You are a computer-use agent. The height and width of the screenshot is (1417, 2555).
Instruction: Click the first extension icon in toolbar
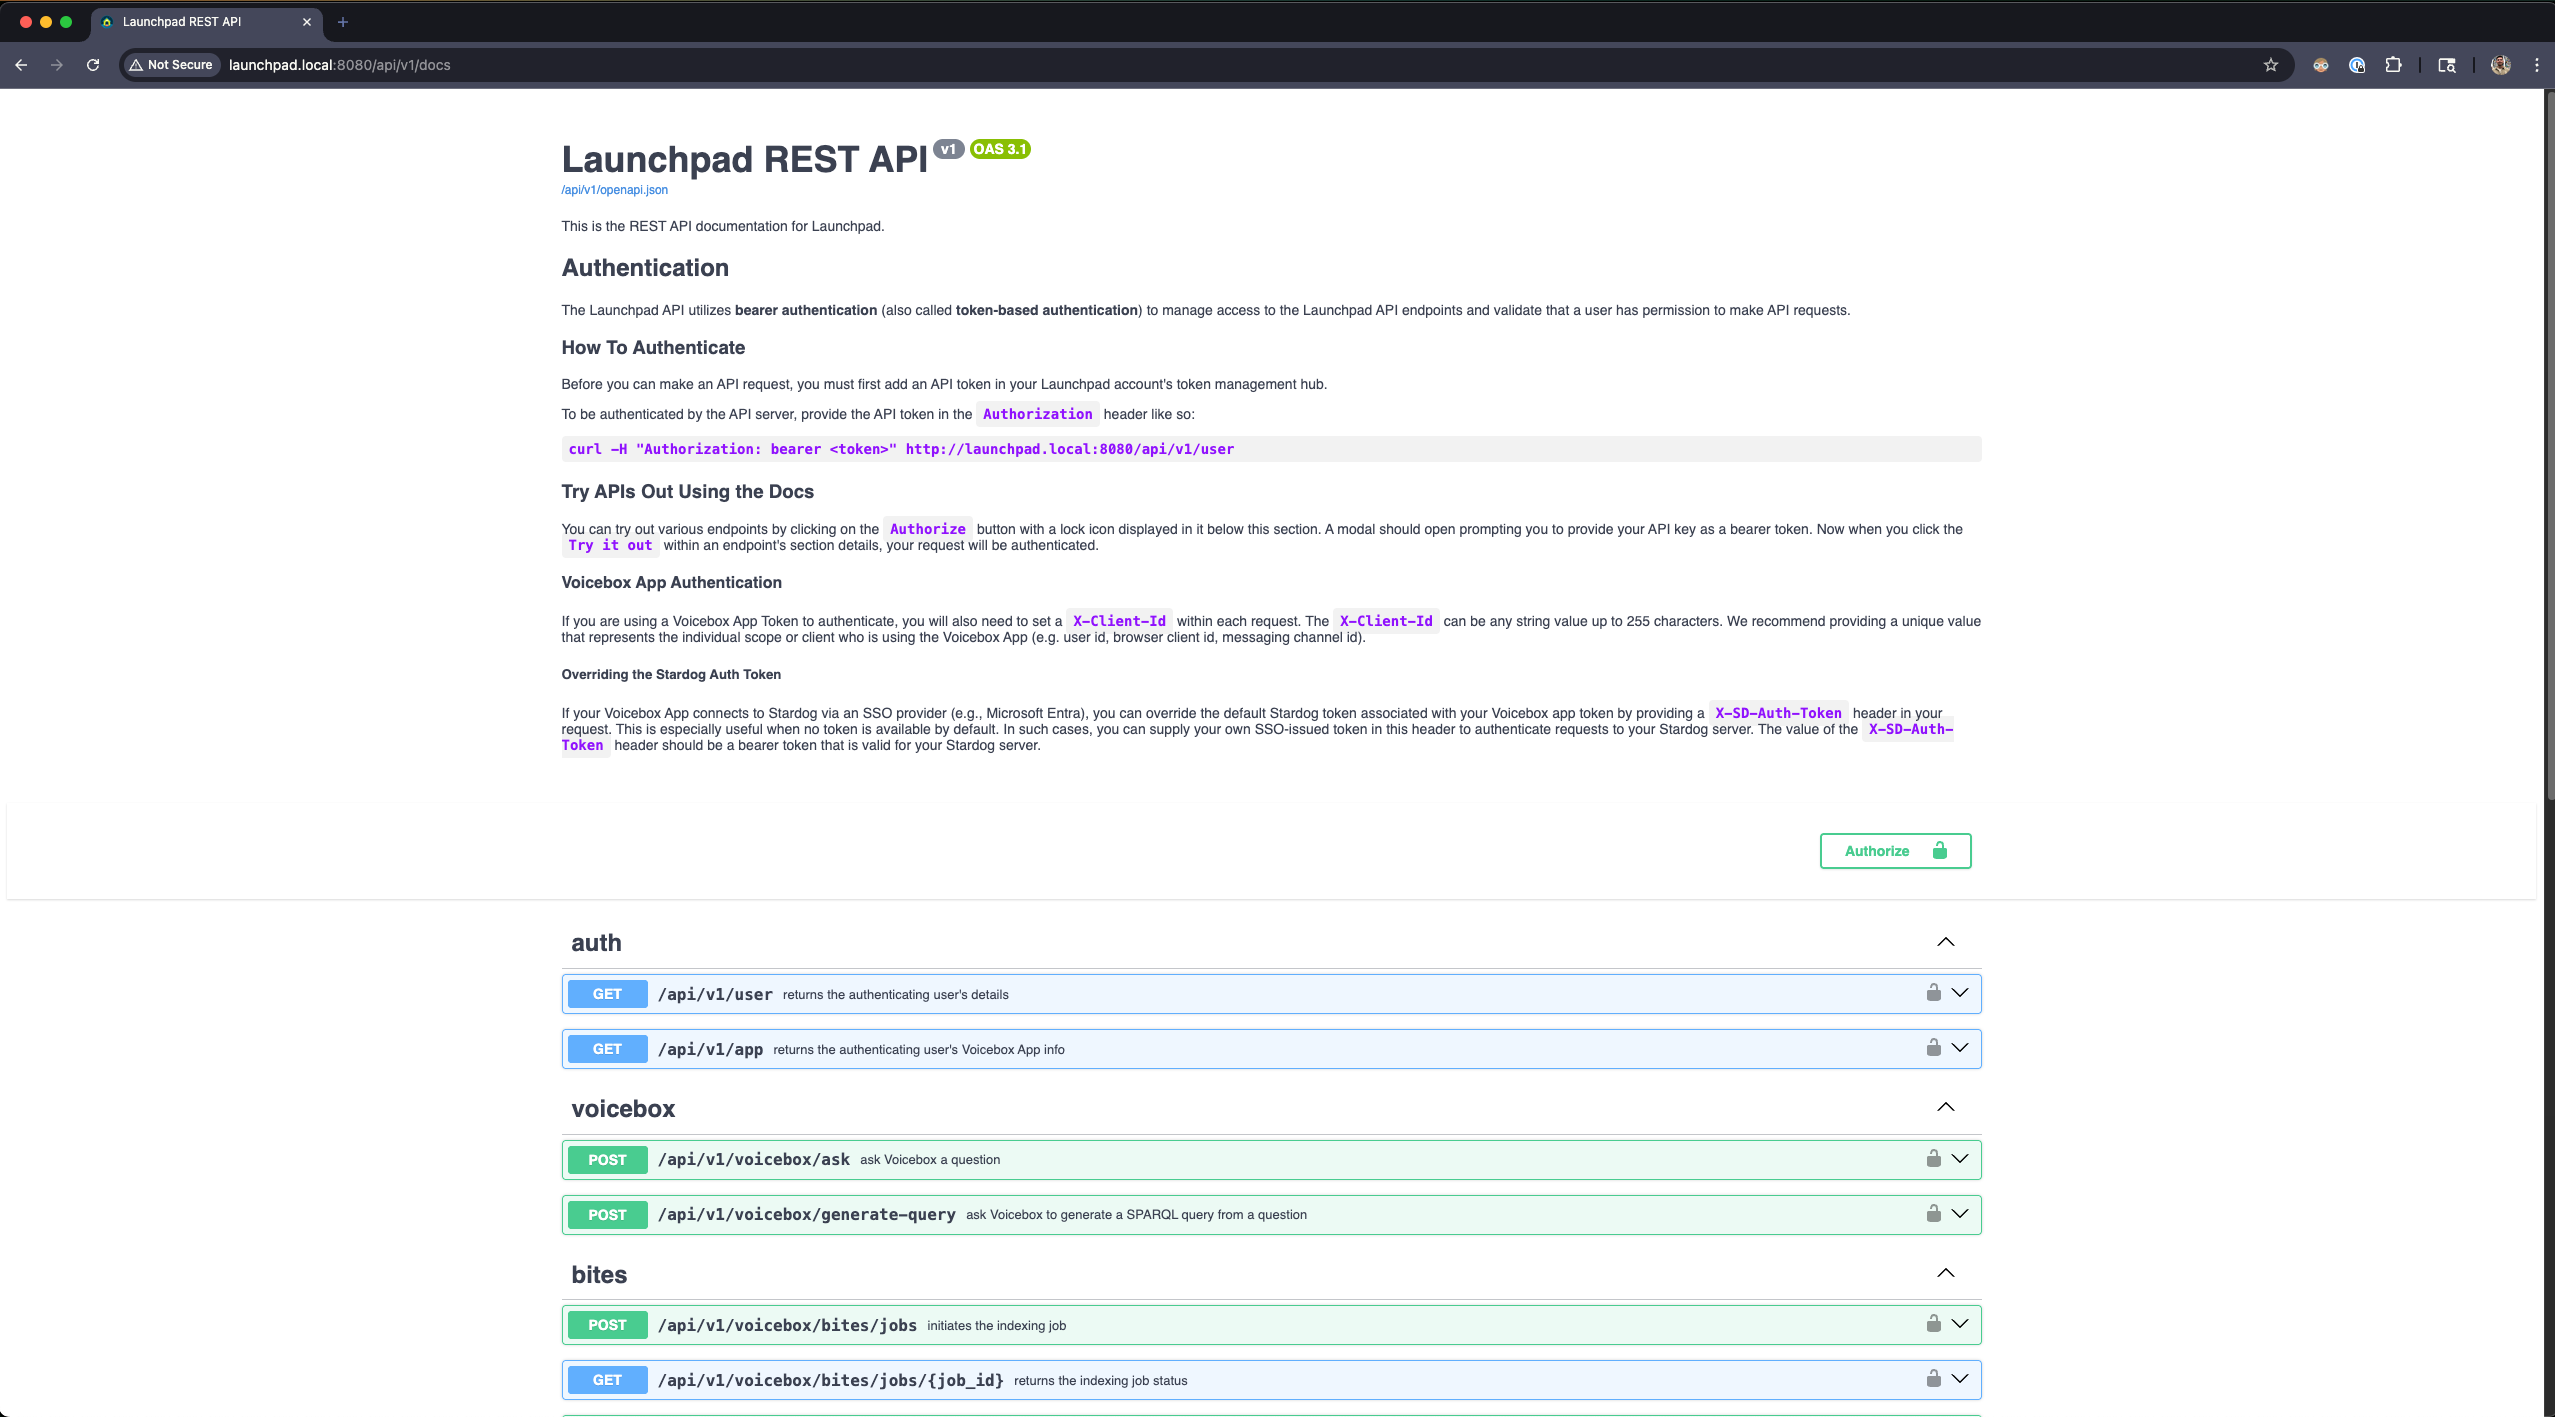click(x=2320, y=65)
